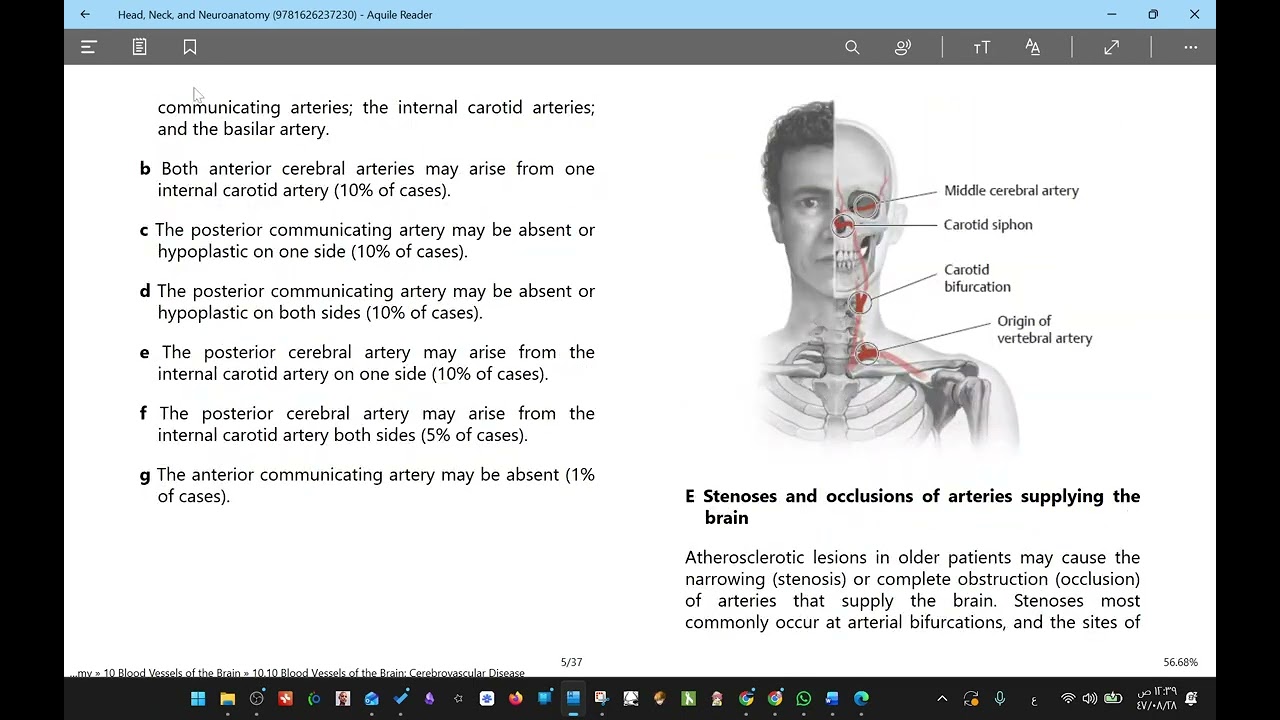The image size is (1280, 720).
Task: Click the "Middle cerebral artery" figure label
Action: tap(1011, 190)
